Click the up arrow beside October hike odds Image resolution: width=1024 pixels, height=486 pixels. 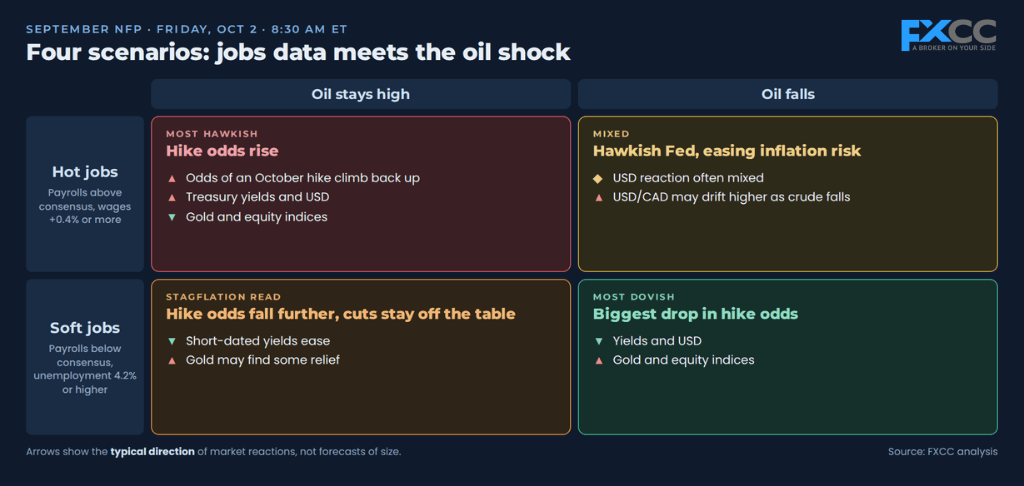172,178
